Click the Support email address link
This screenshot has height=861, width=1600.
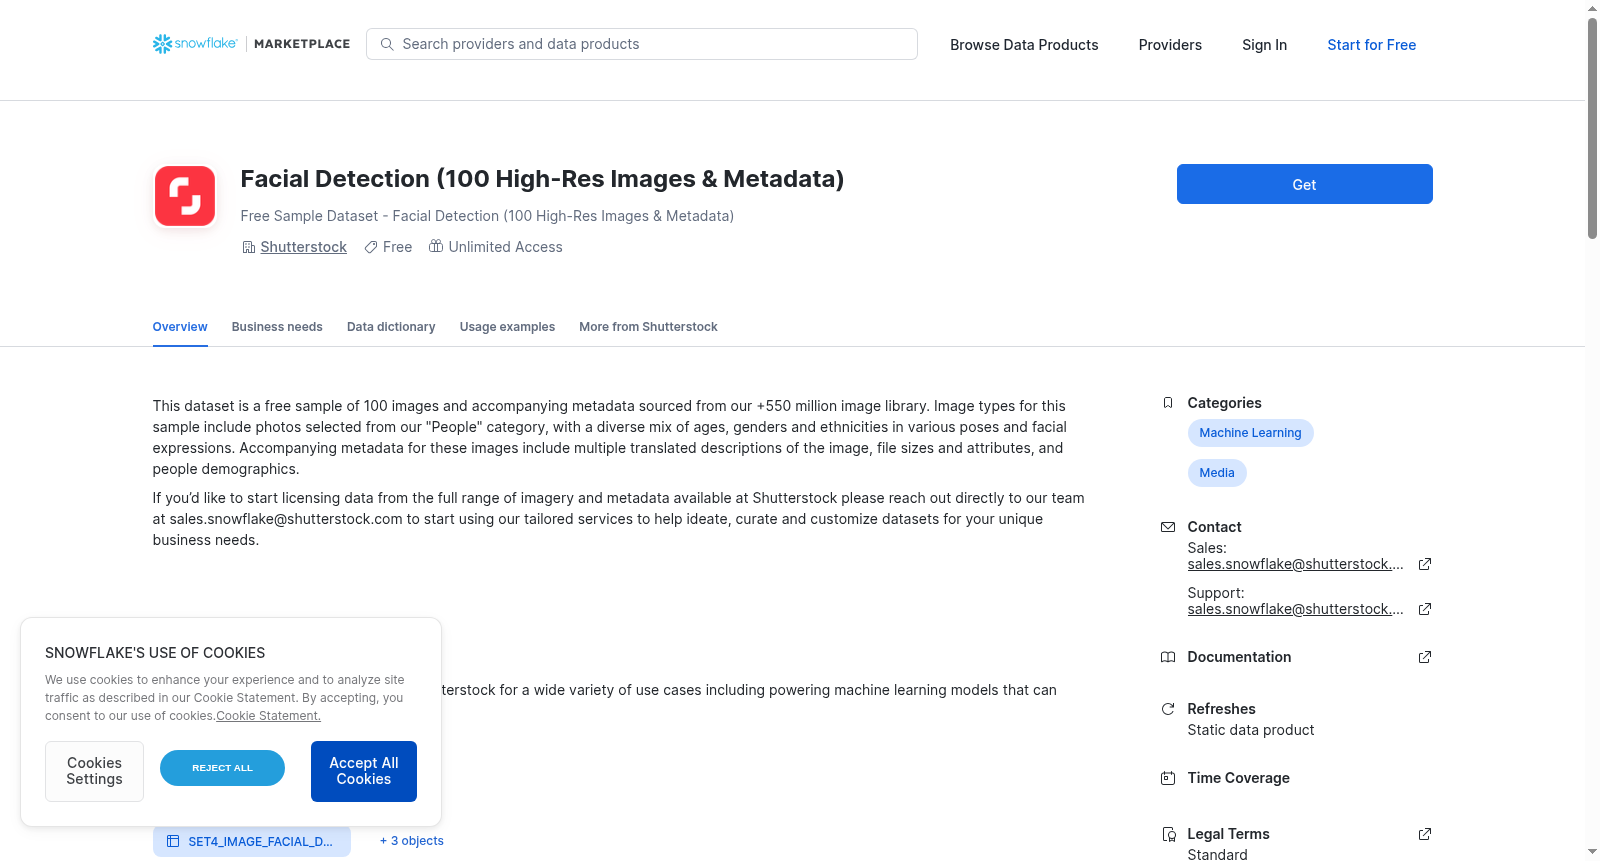1295,609
